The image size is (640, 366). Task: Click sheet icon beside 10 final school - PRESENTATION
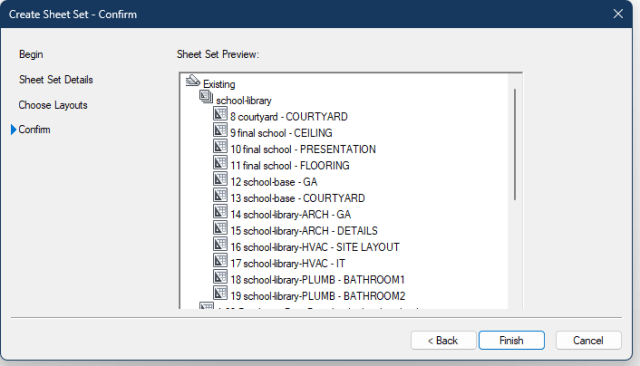[x=220, y=146]
